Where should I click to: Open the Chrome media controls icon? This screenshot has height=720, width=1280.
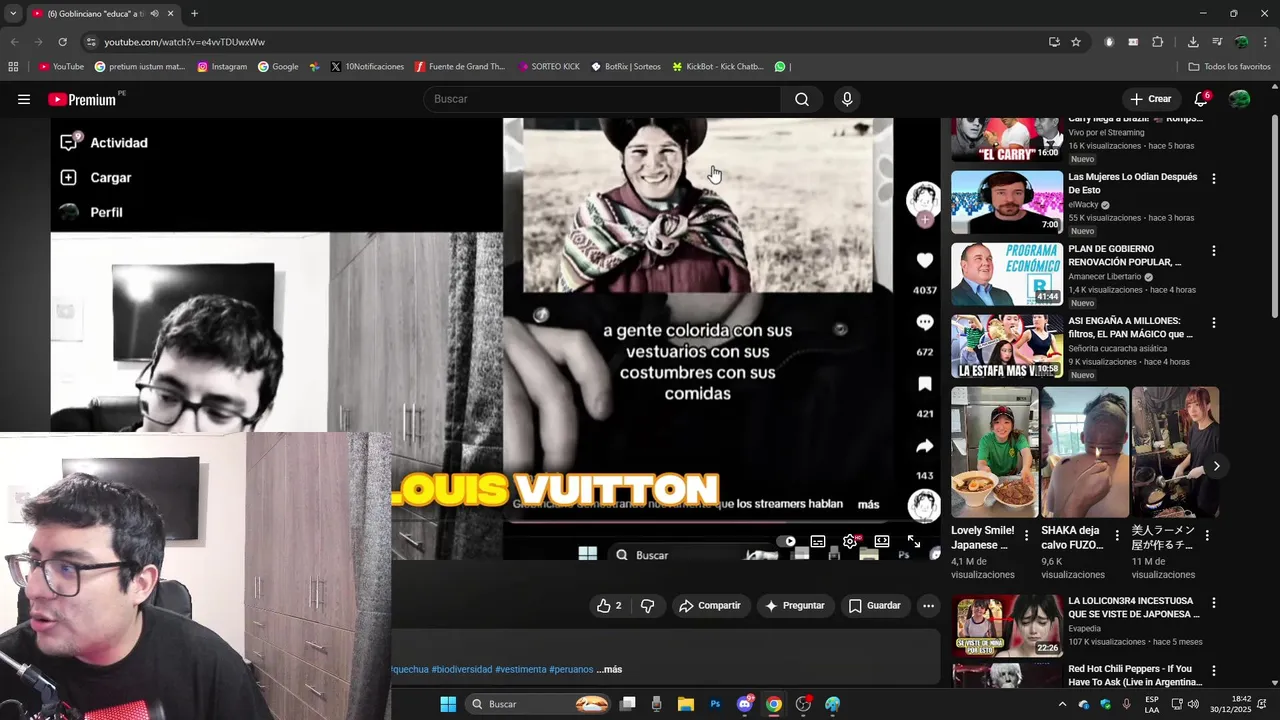pos(1217,42)
